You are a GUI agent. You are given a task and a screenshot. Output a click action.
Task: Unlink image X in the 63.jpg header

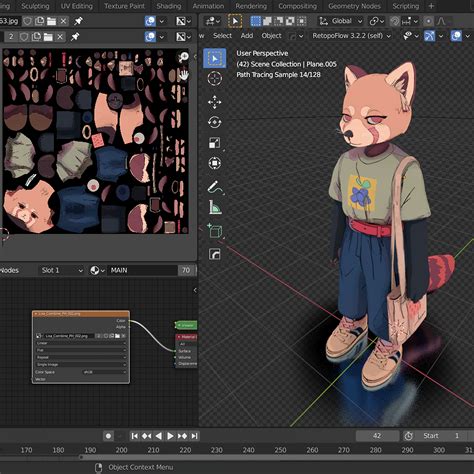(x=63, y=21)
